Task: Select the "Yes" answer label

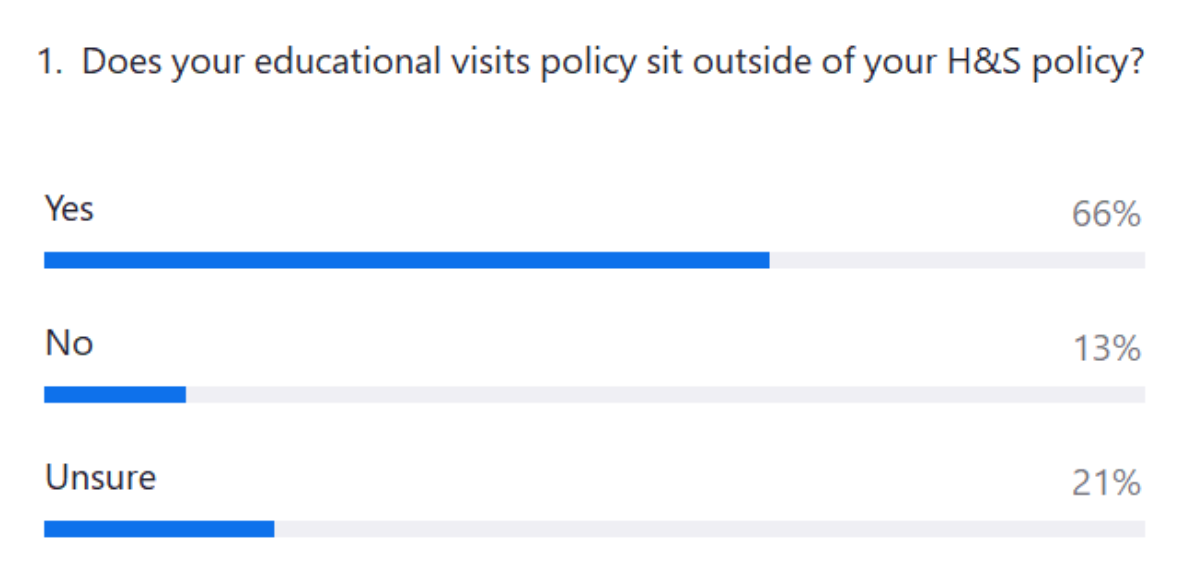Action: pyautogui.click(x=69, y=209)
